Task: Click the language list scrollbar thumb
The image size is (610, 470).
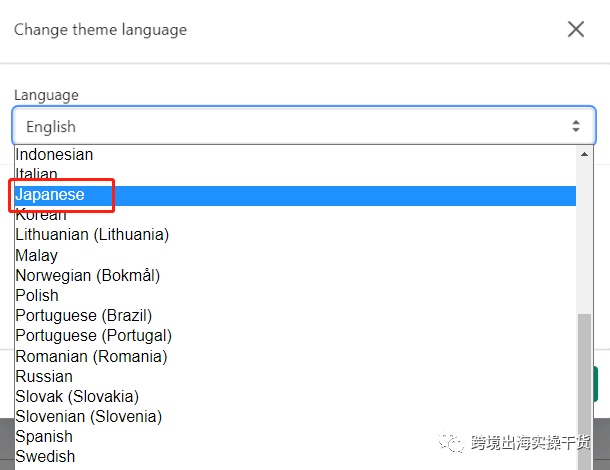Action: [584, 391]
